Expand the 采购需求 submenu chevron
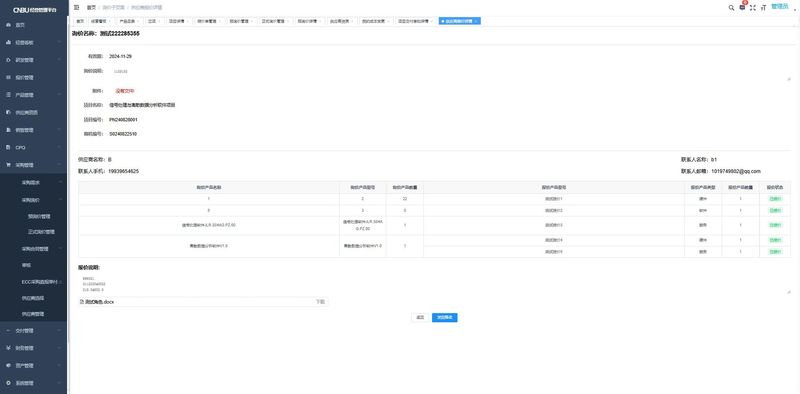Image resolution: width=800 pixels, height=394 pixels. (x=60, y=182)
